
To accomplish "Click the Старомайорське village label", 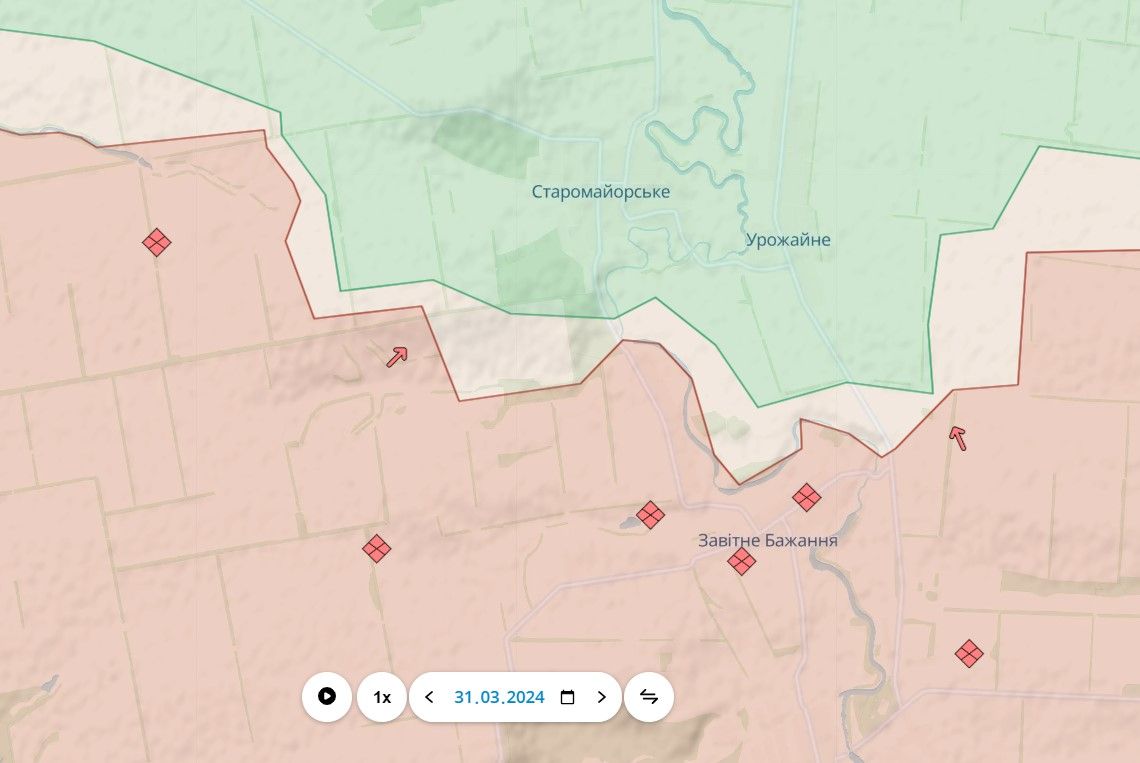I will 600,192.
